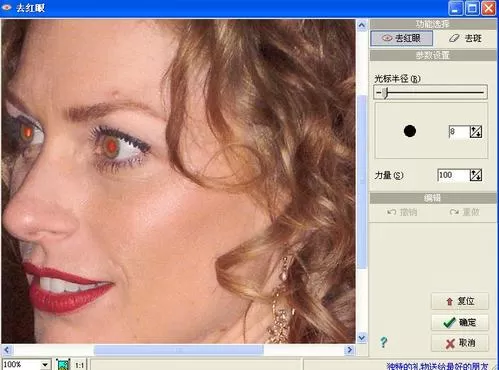Maximize the 去红眼 window
Image resolution: width=499 pixels, height=370 pixels.
click(x=472, y=8)
